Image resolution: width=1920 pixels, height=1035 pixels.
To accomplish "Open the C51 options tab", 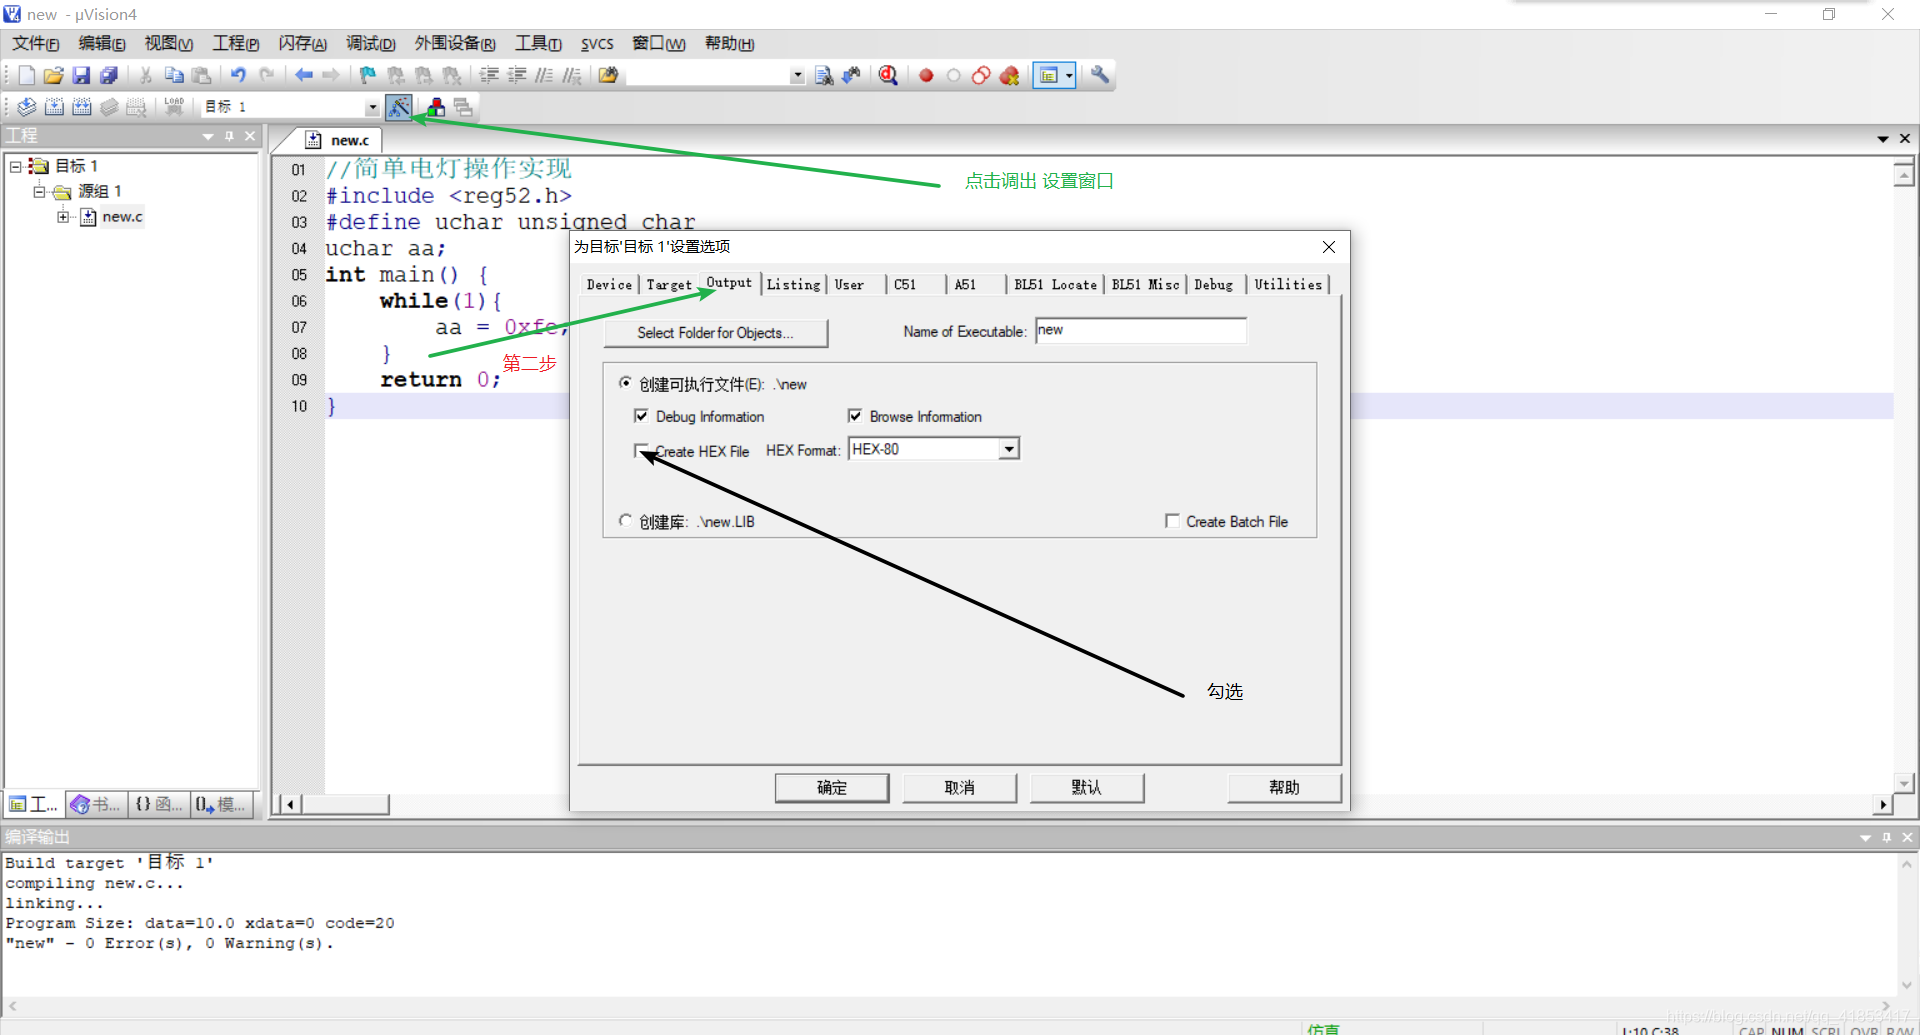I will point(905,285).
